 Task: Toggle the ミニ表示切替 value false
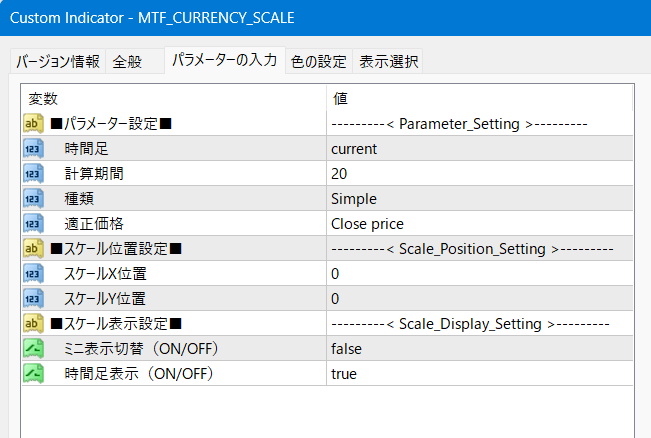[x=480, y=348]
